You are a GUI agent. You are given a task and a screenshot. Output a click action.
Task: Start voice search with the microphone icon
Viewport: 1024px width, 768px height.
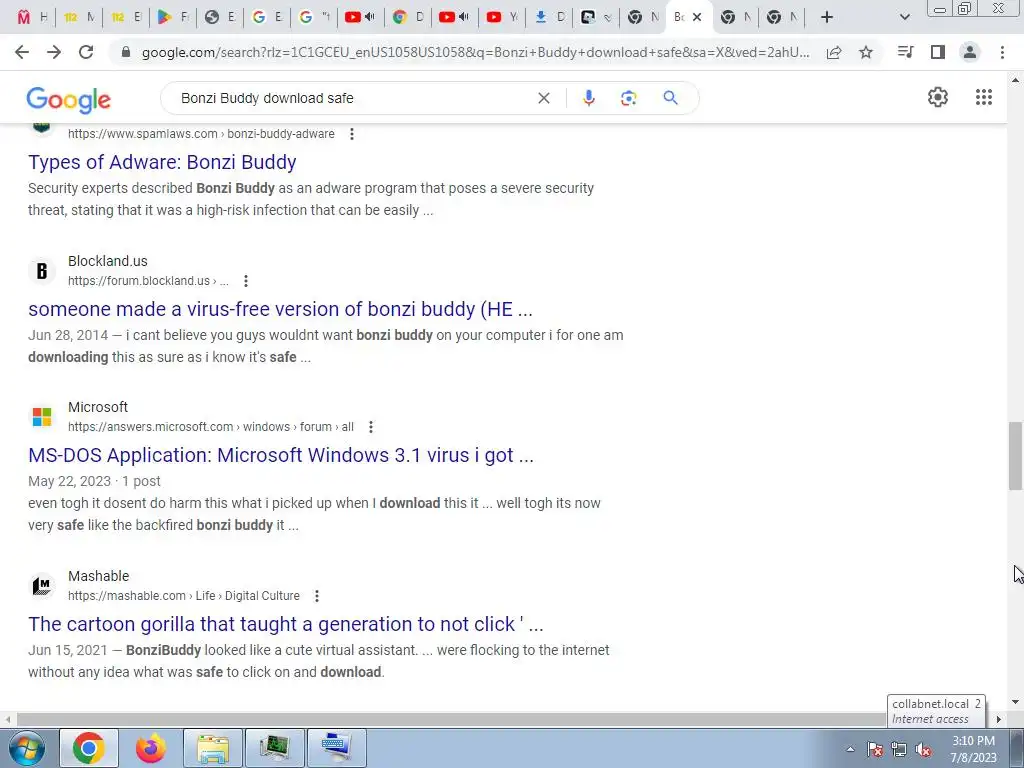point(588,98)
